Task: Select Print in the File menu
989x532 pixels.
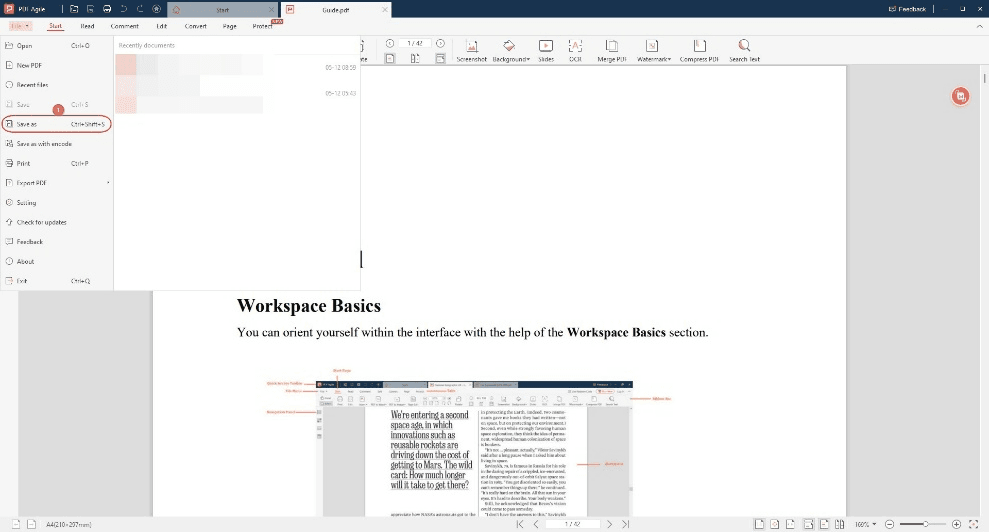Action: [57, 163]
